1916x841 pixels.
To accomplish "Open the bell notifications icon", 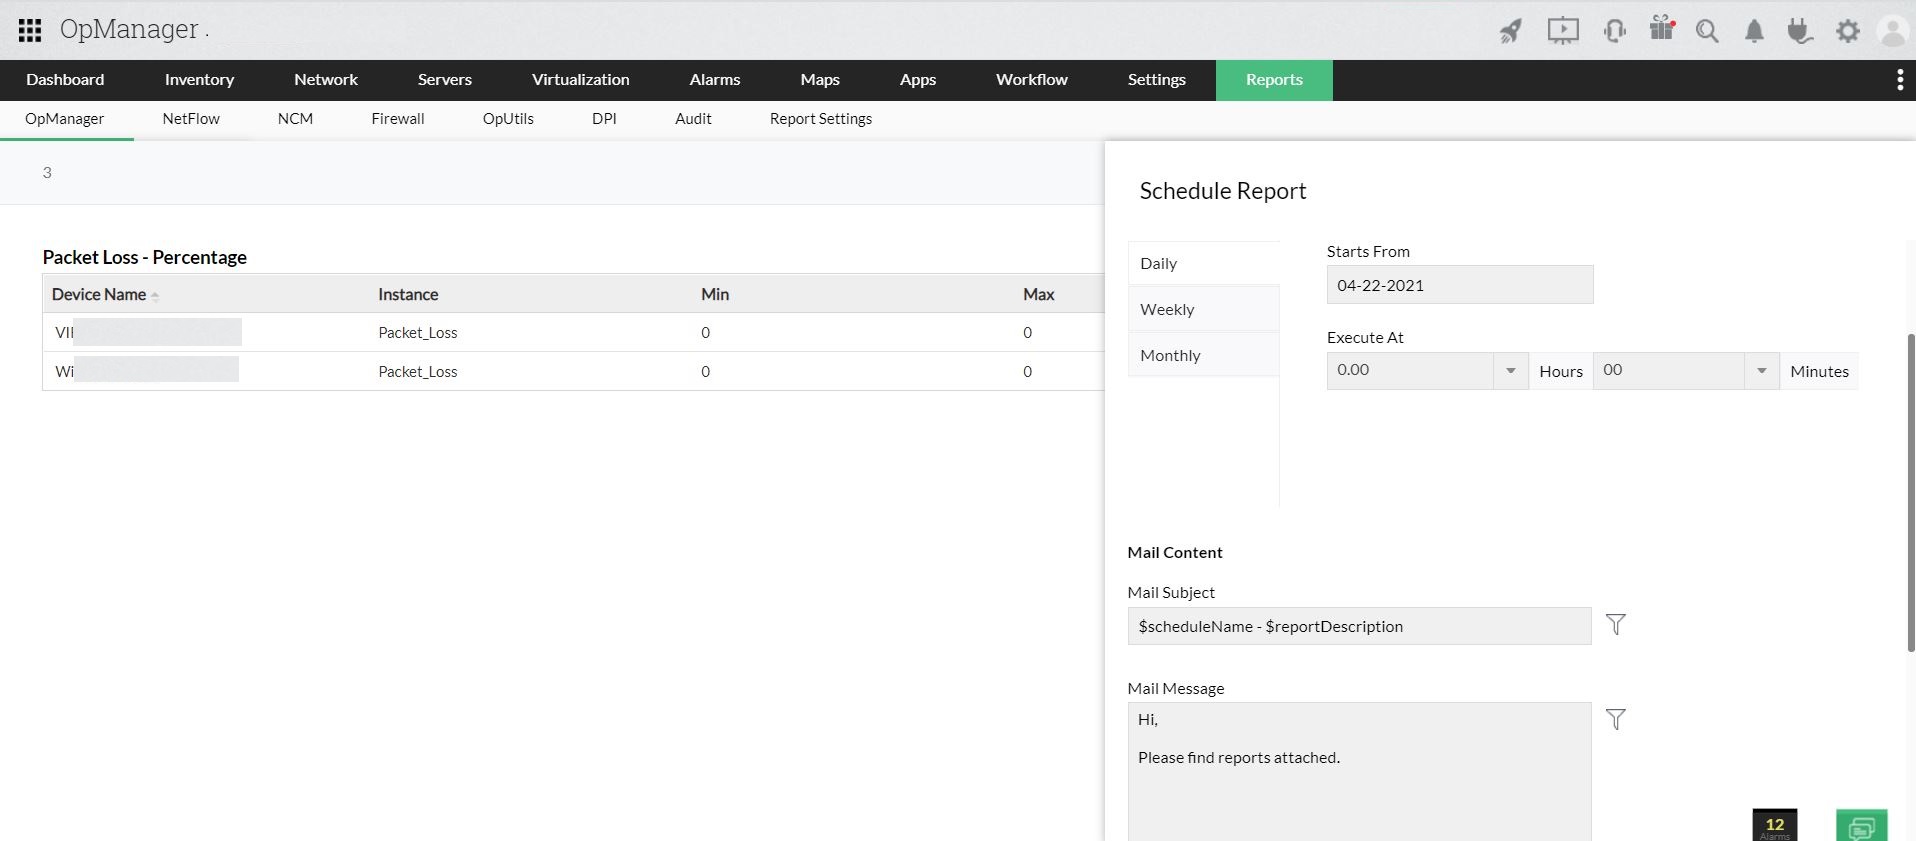I will 1754,32.
